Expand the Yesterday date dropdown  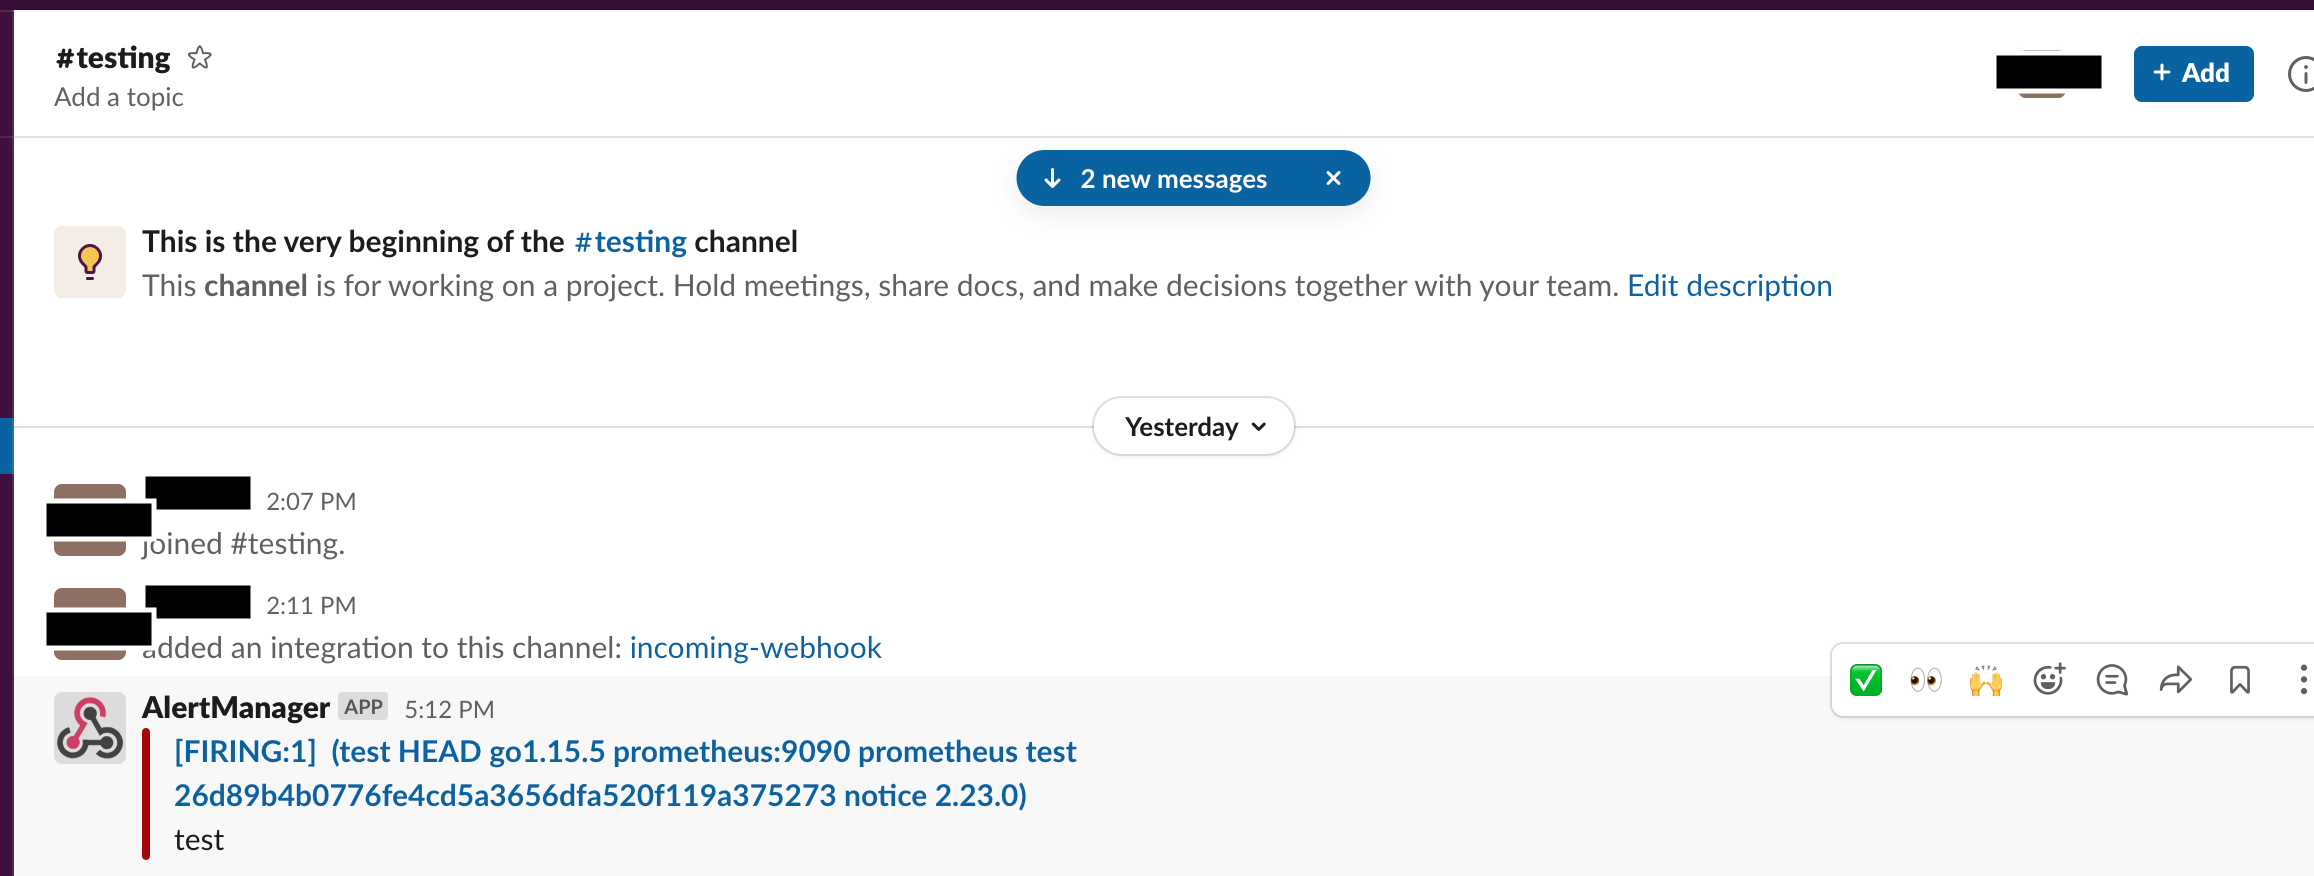pos(1194,427)
